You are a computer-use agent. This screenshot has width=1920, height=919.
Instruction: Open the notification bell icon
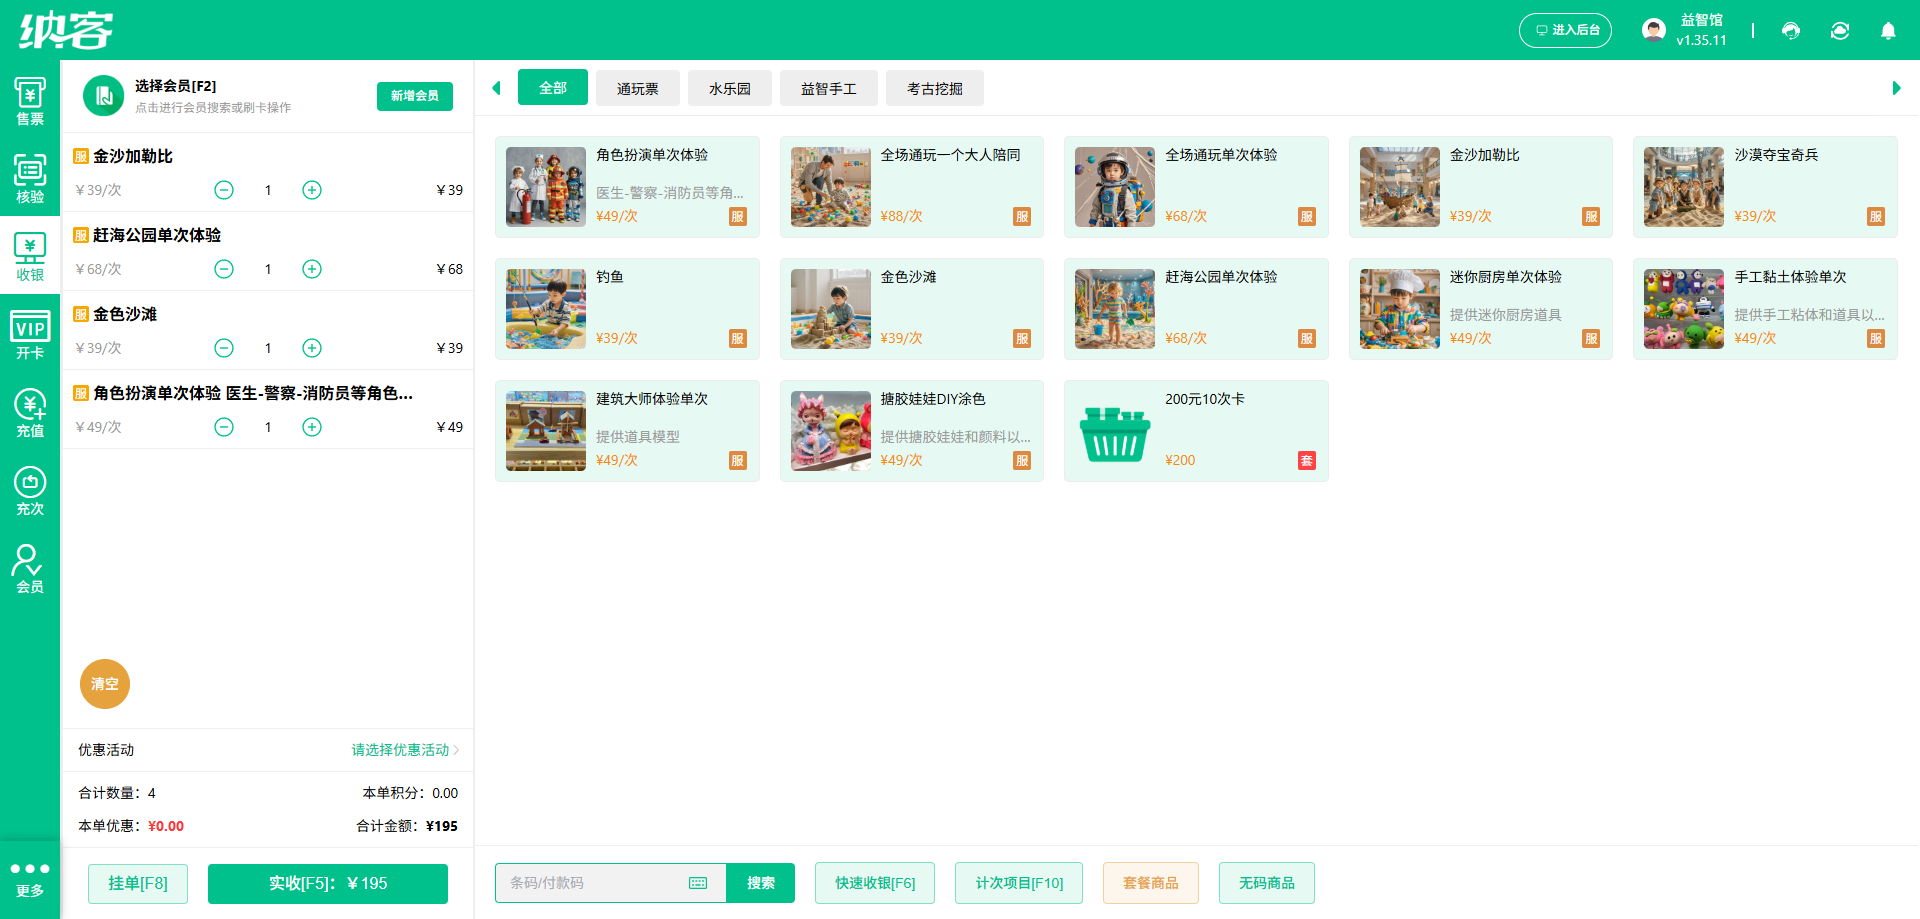click(x=1888, y=30)
